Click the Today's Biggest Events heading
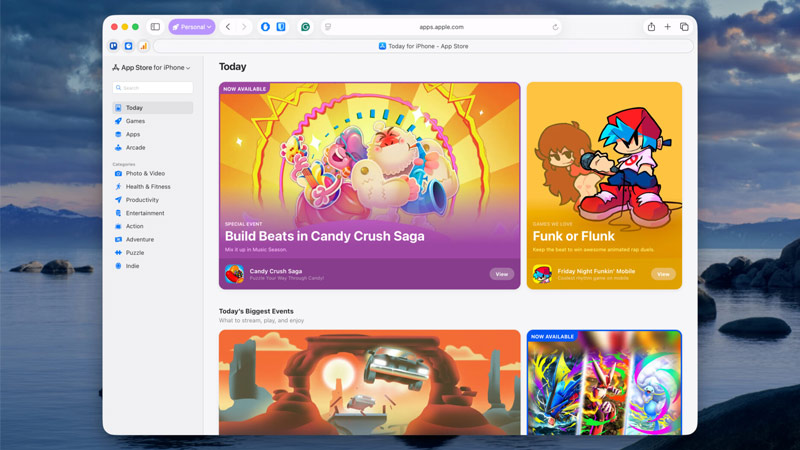Screen dimensions: 800x450 click(x=256, y=311)
